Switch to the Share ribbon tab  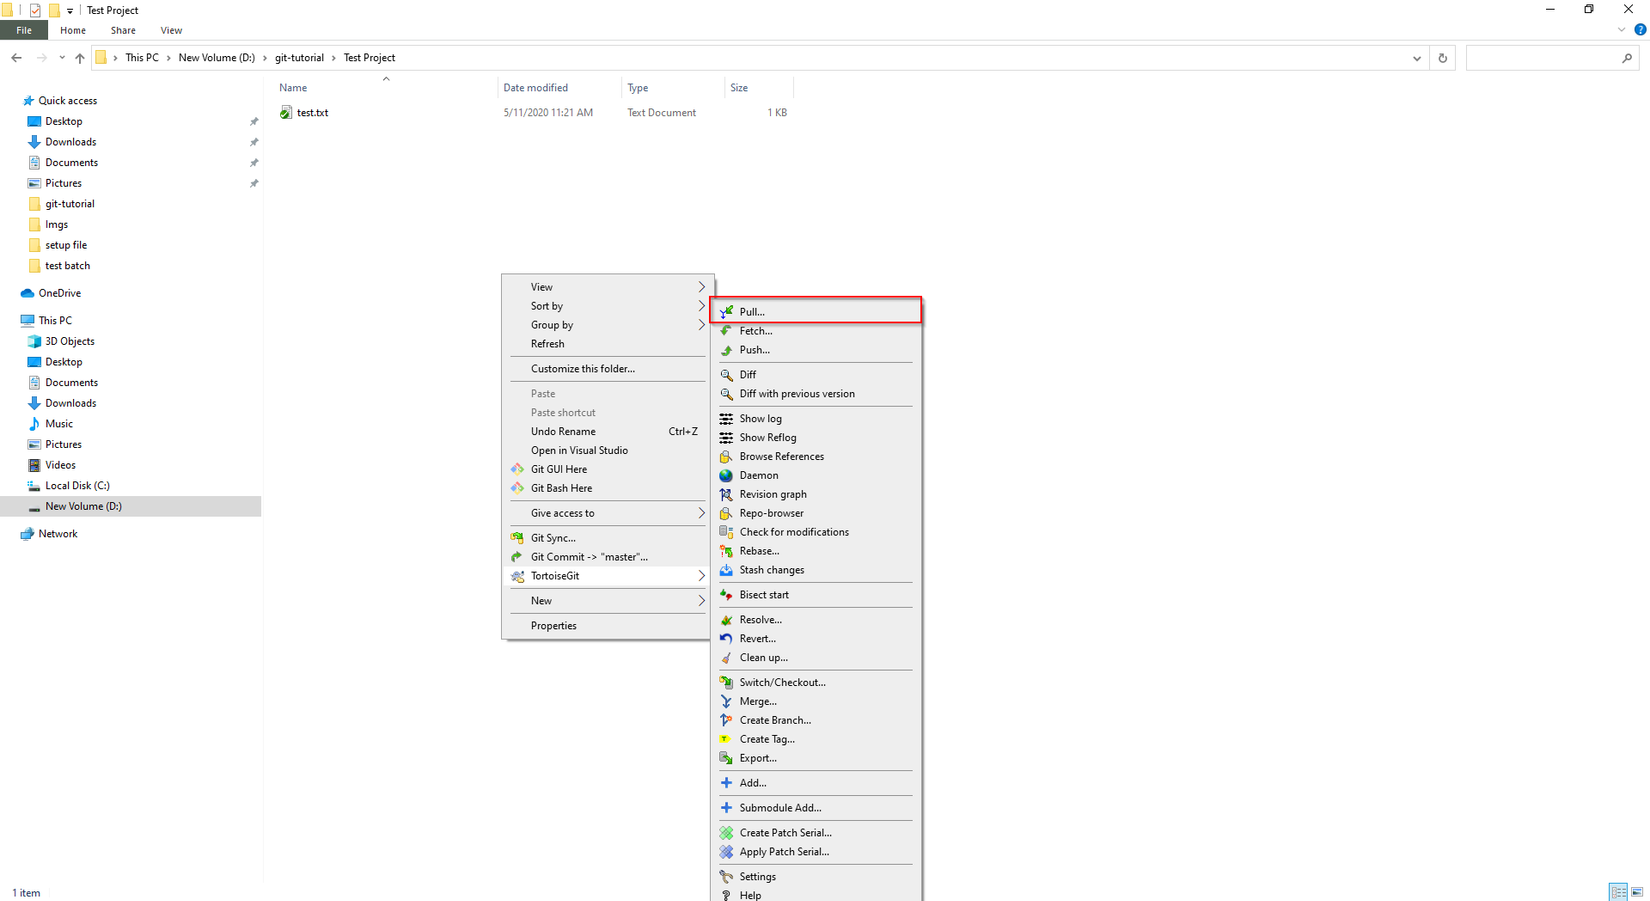[123, 31]
